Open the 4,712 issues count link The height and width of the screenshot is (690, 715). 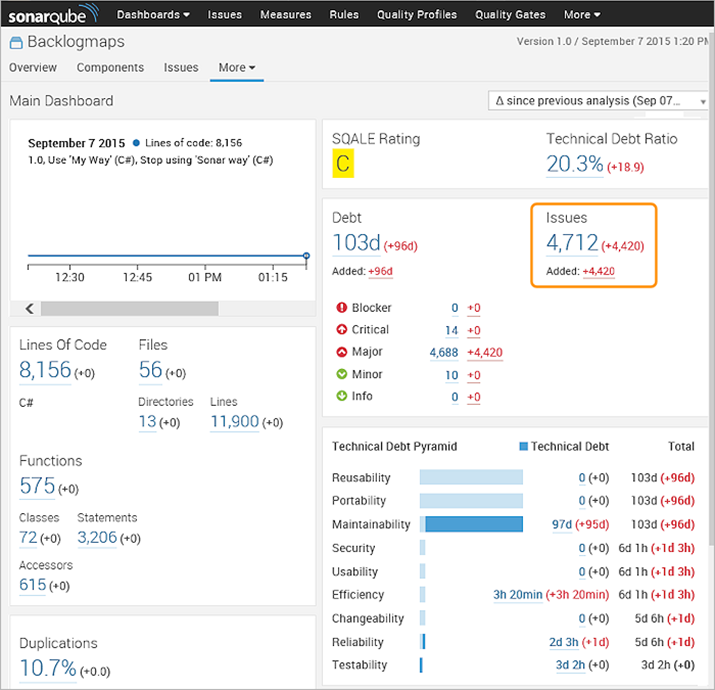click(572, 242)
